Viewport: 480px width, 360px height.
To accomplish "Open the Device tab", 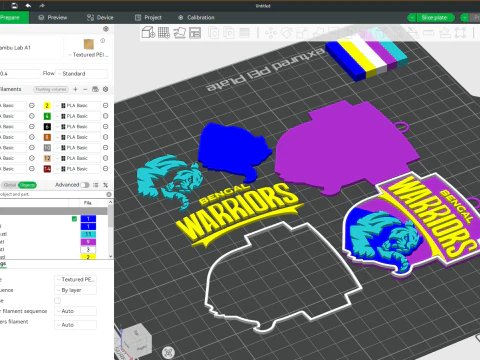I will [100, 17].
